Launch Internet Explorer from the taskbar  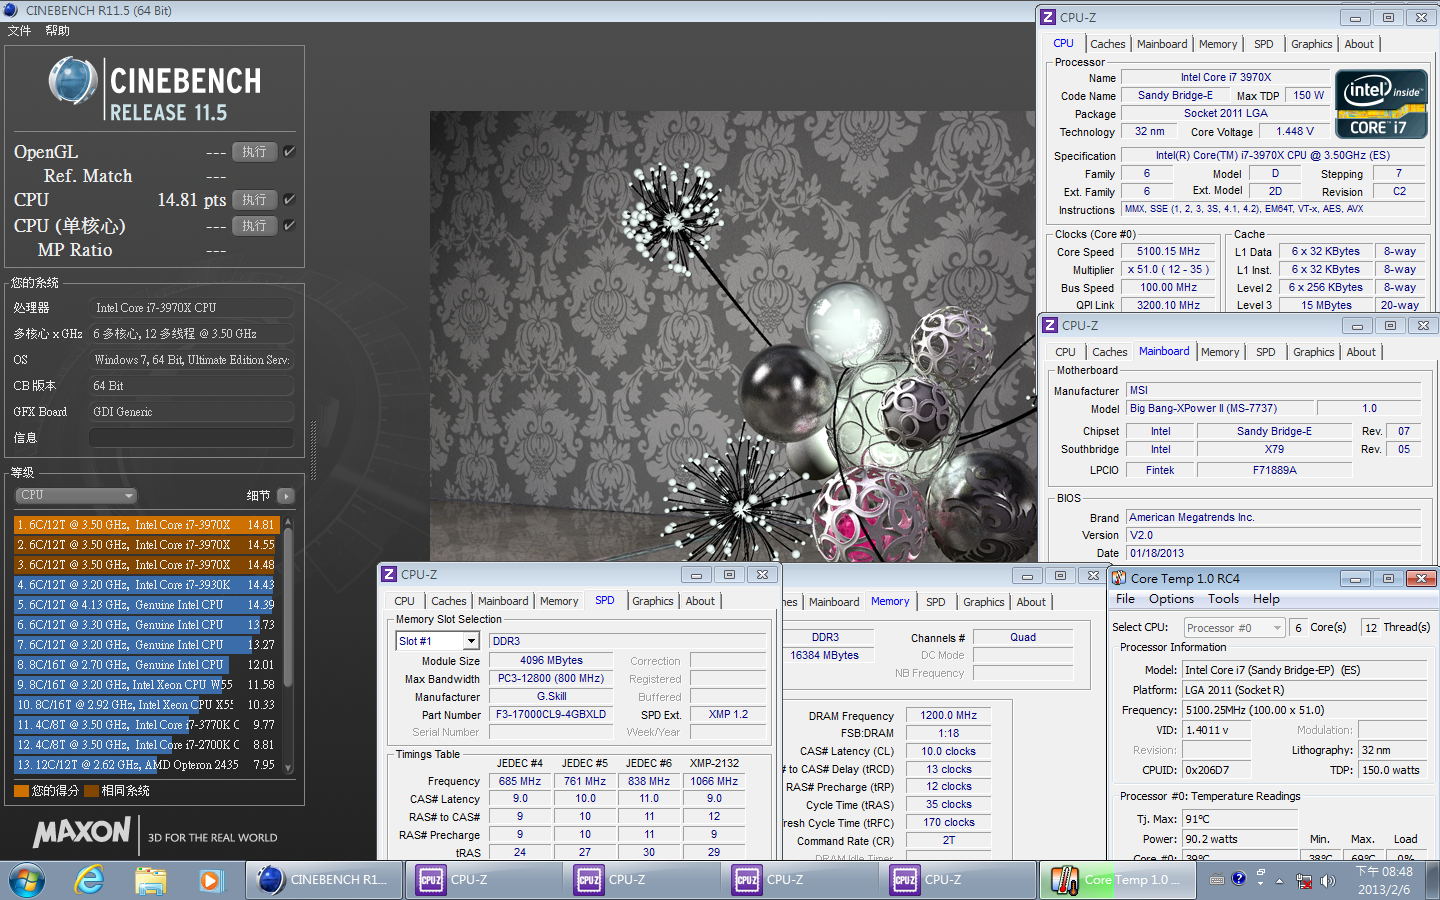pos(89,880)
